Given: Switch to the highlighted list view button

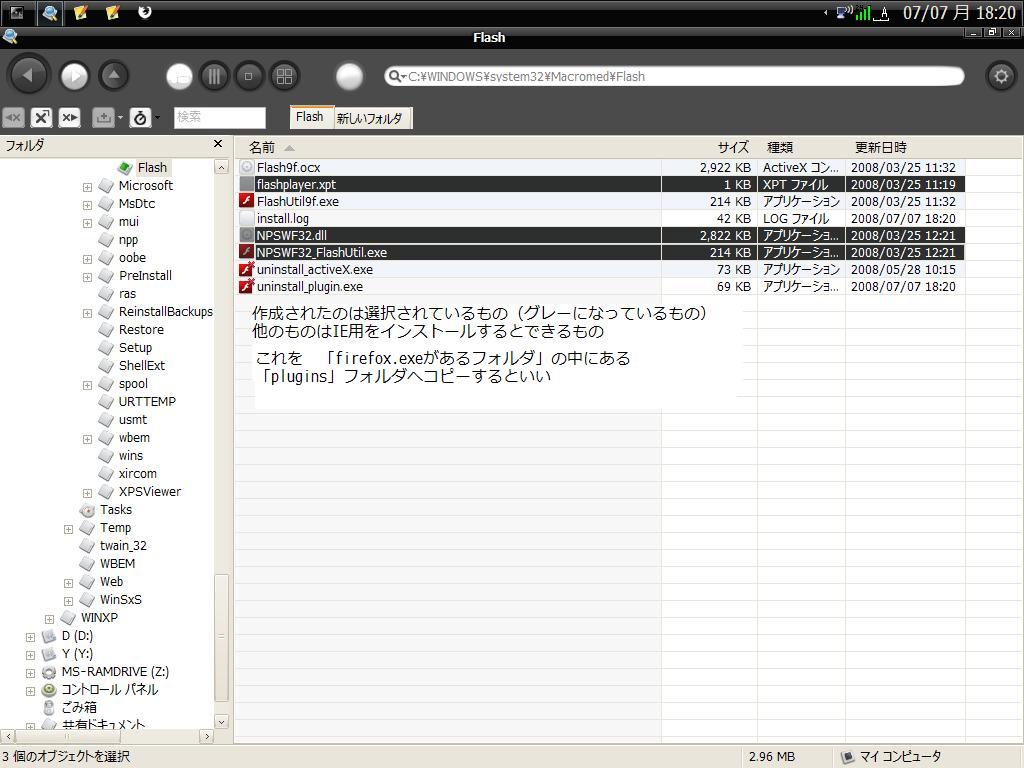Looking at the screenshot, I should pos(179,76).
